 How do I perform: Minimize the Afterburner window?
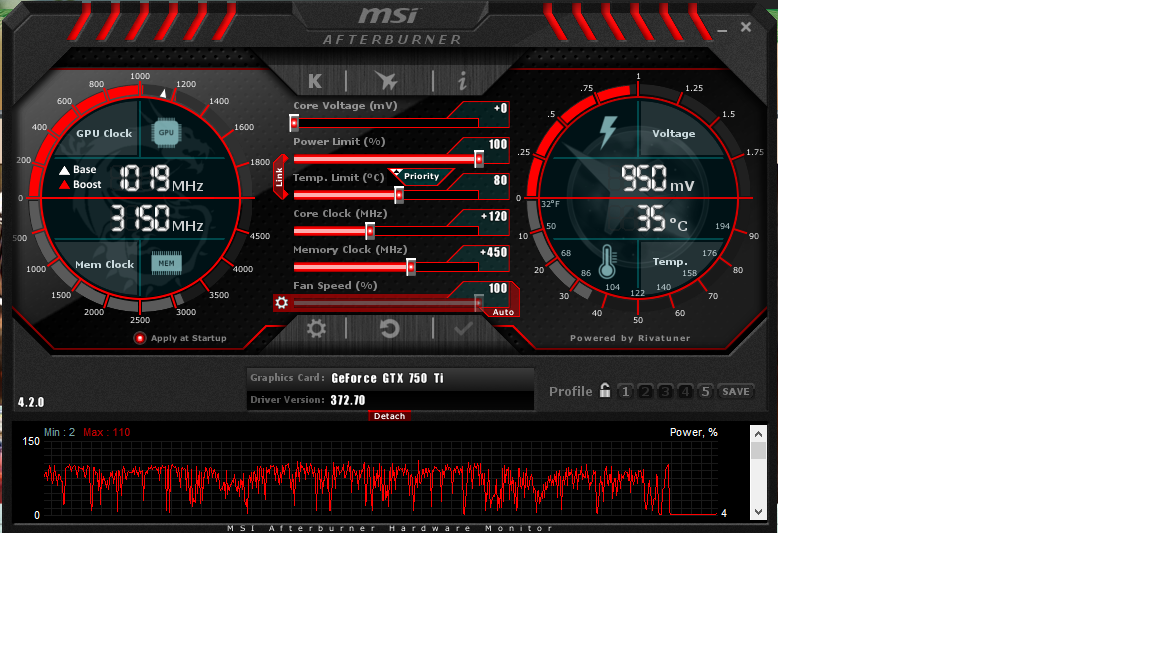point(722,29)
